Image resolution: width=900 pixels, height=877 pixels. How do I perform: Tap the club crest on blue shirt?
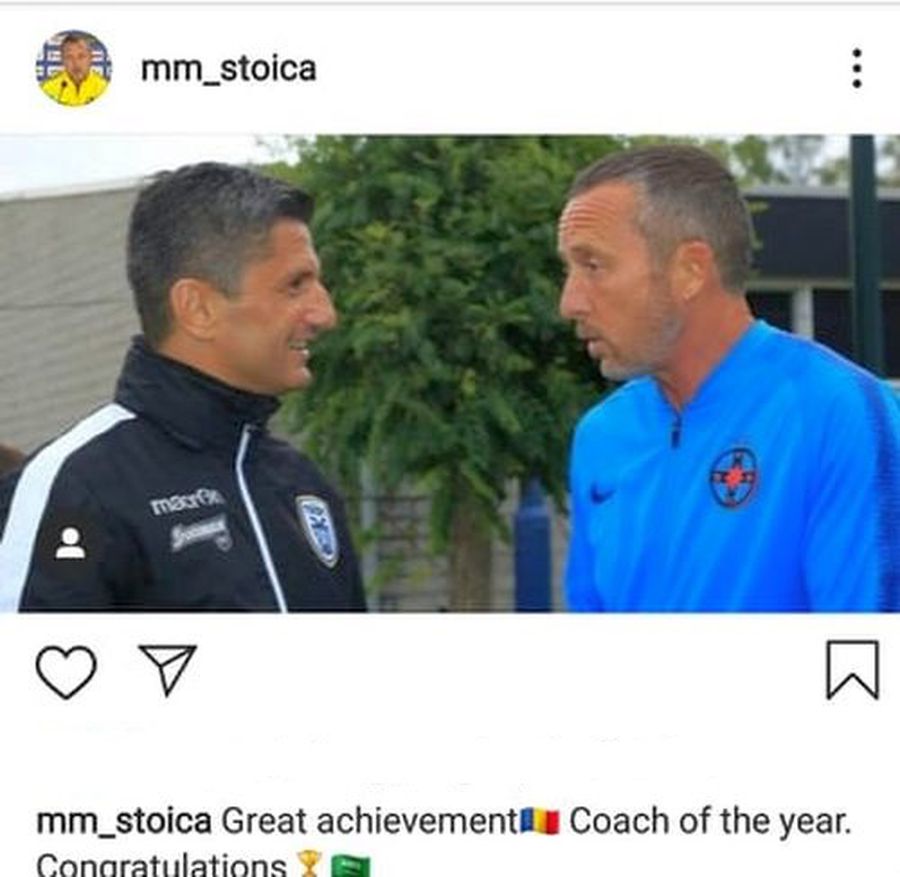(x=734, y=478)
